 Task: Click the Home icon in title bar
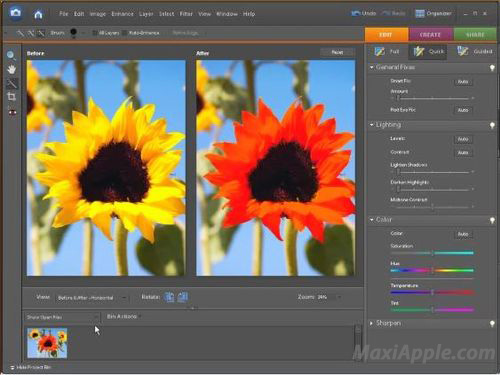[38, 14]
